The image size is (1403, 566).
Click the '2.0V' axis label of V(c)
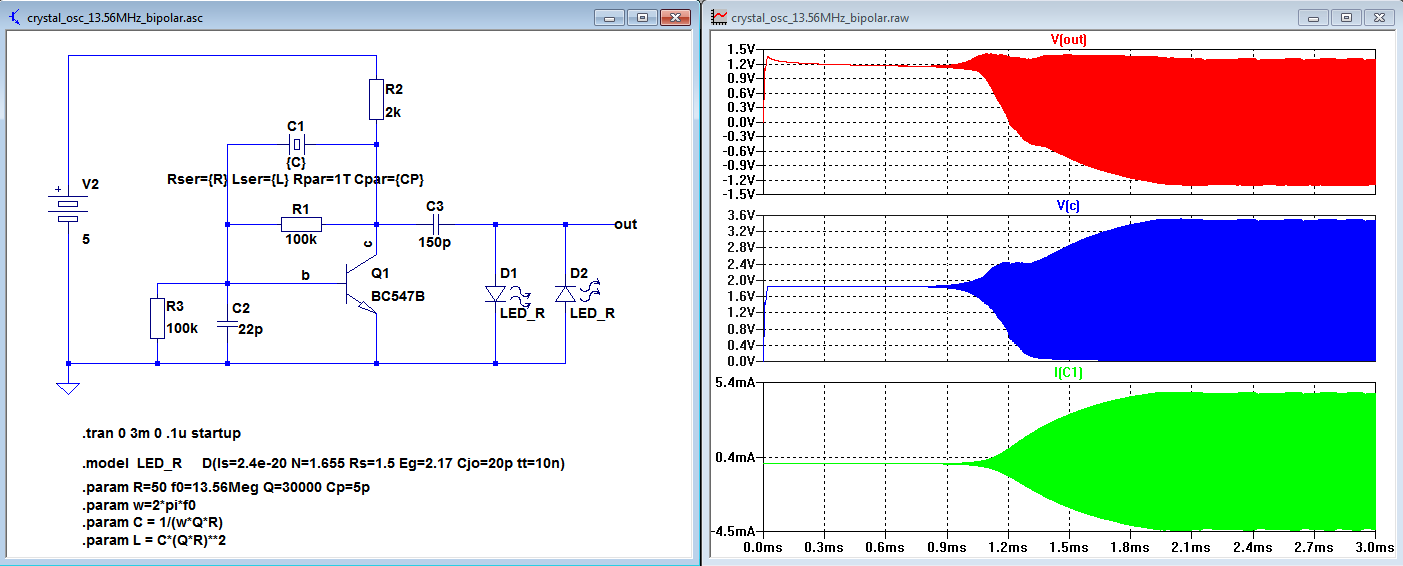740,280
